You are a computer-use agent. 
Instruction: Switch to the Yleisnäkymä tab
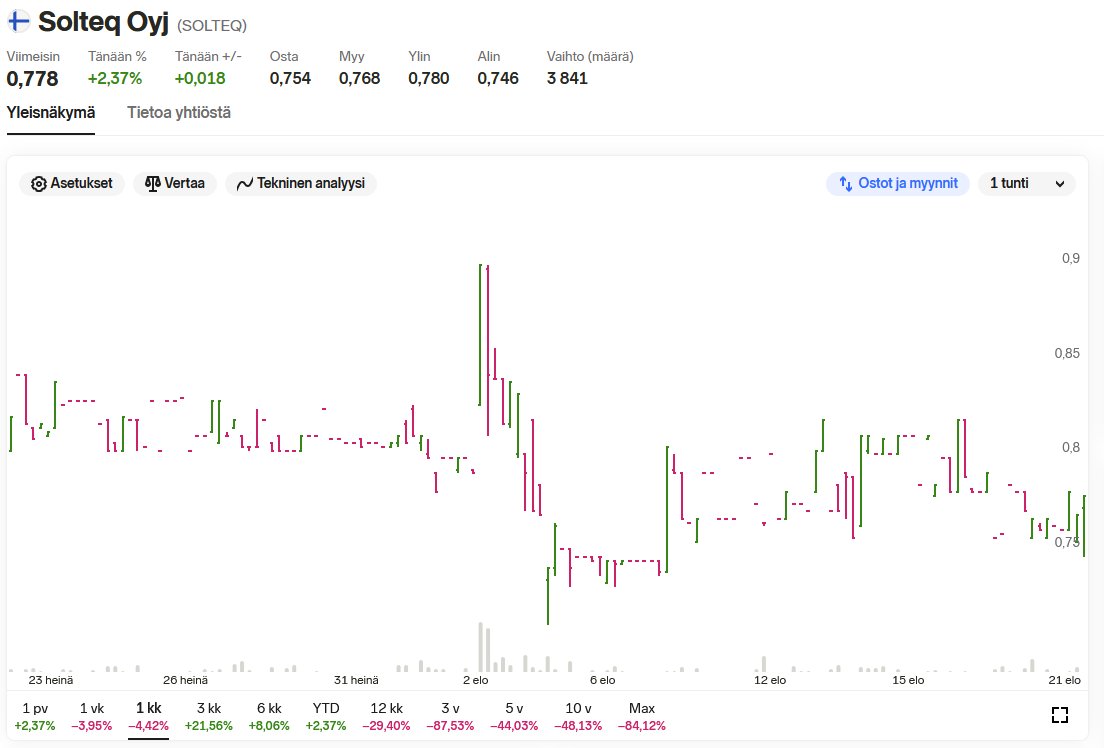click(x=51, y=113)
